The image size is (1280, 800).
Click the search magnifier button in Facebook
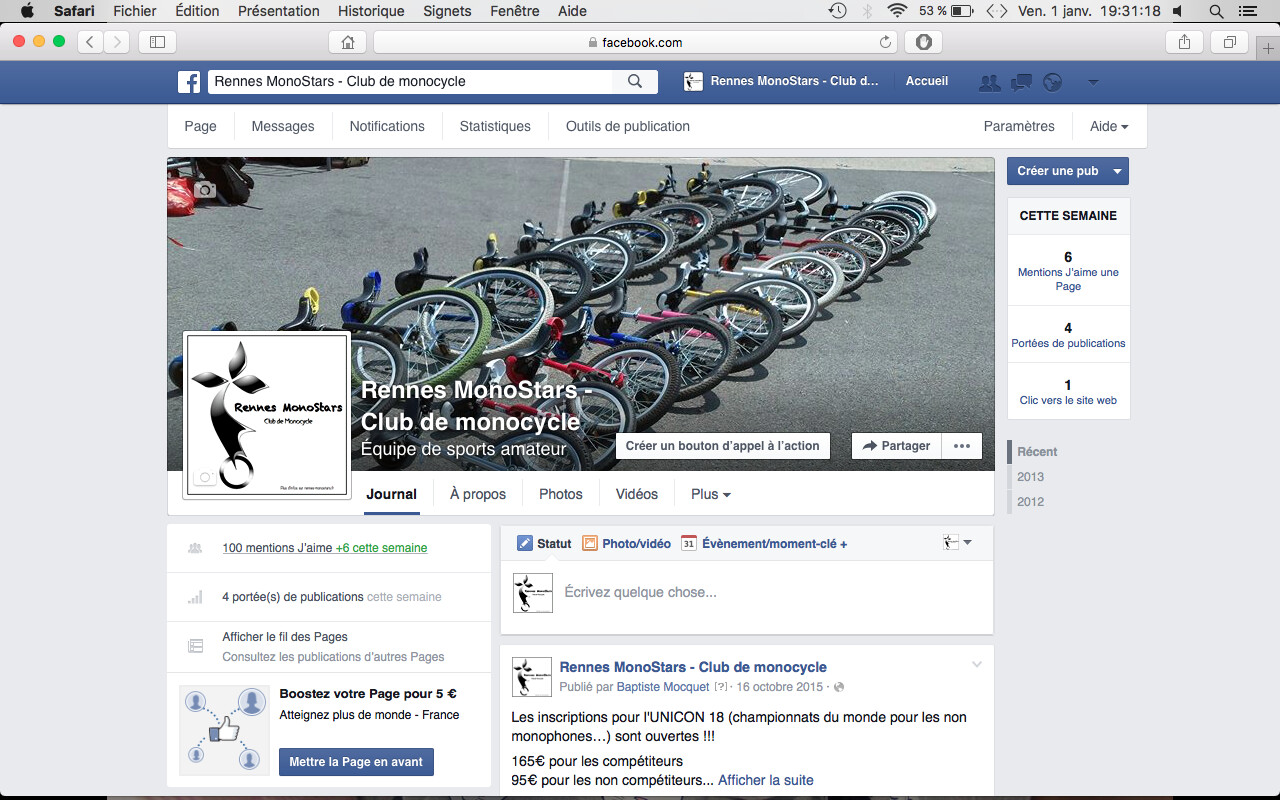635,82
